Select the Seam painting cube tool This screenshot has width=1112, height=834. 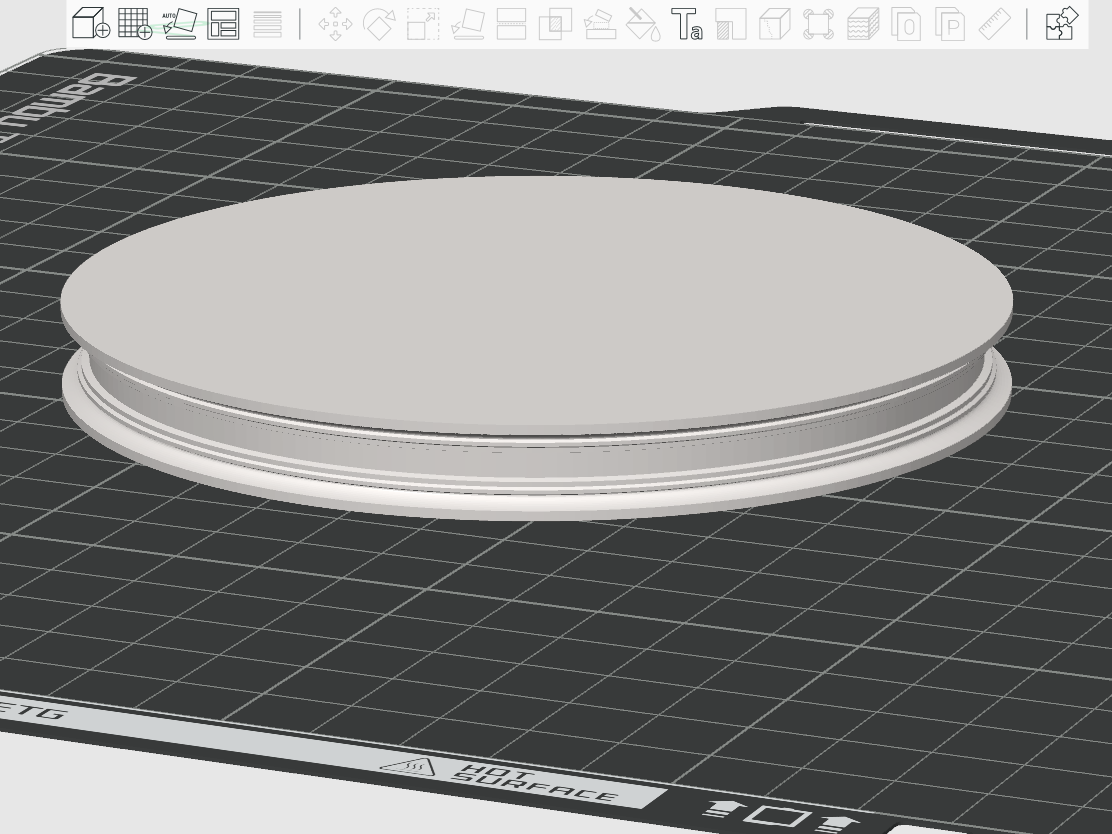[774, 23]
